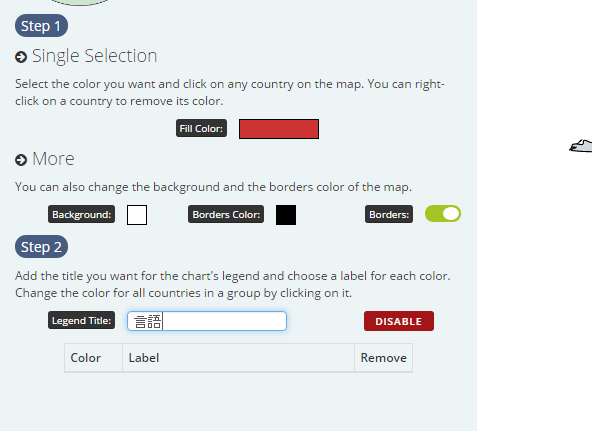Image resolution: width=592 pixels, height=431 pixels.
Task: Click the arrow icon beside Single Selection
Action: click(21, 57)
